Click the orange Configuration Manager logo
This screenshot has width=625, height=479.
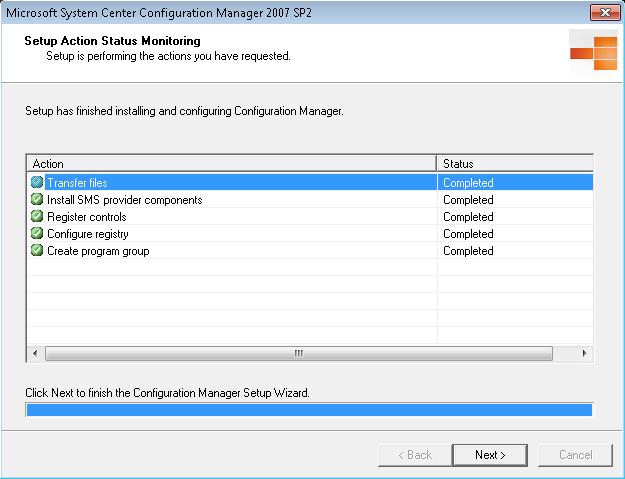click(x=594, y=53)
